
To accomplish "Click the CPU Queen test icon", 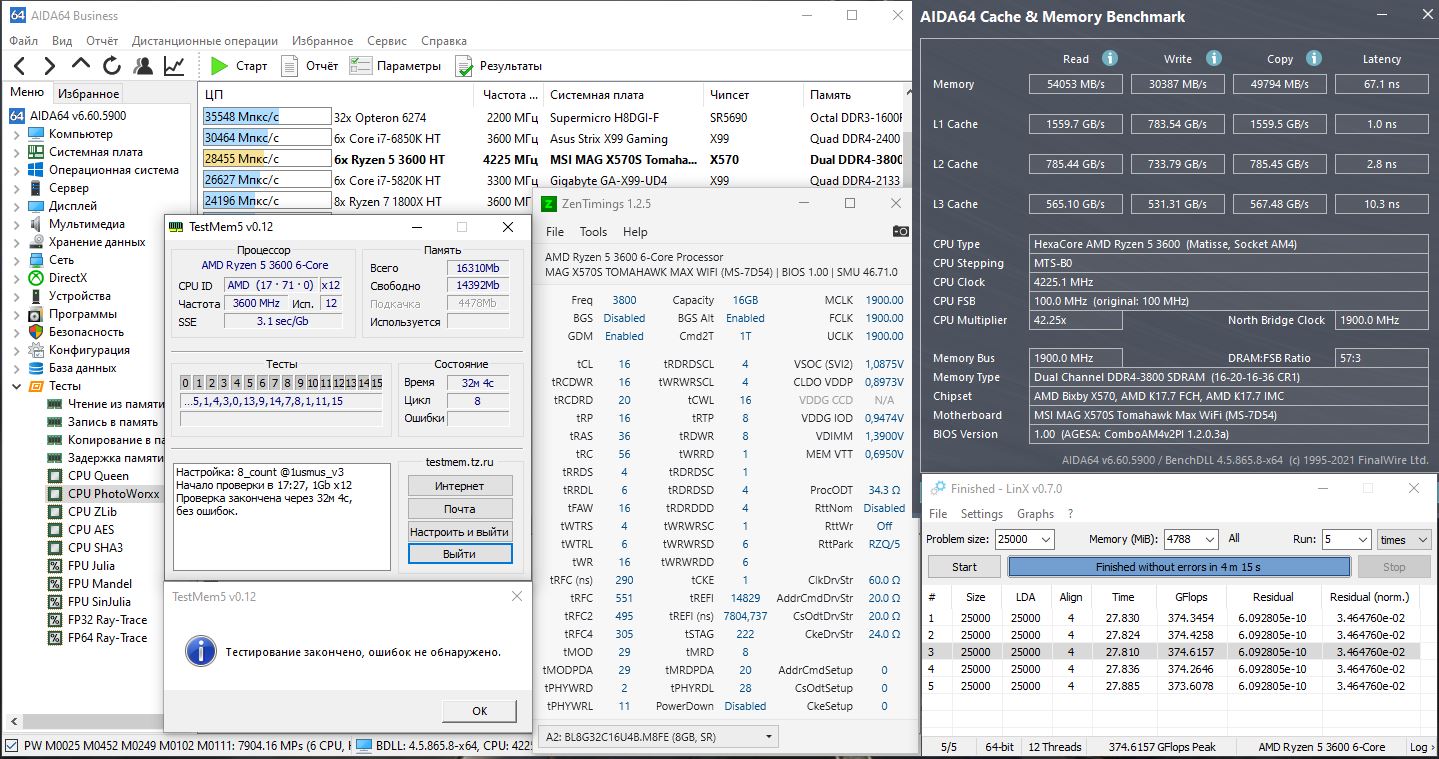I will (55, 476).
